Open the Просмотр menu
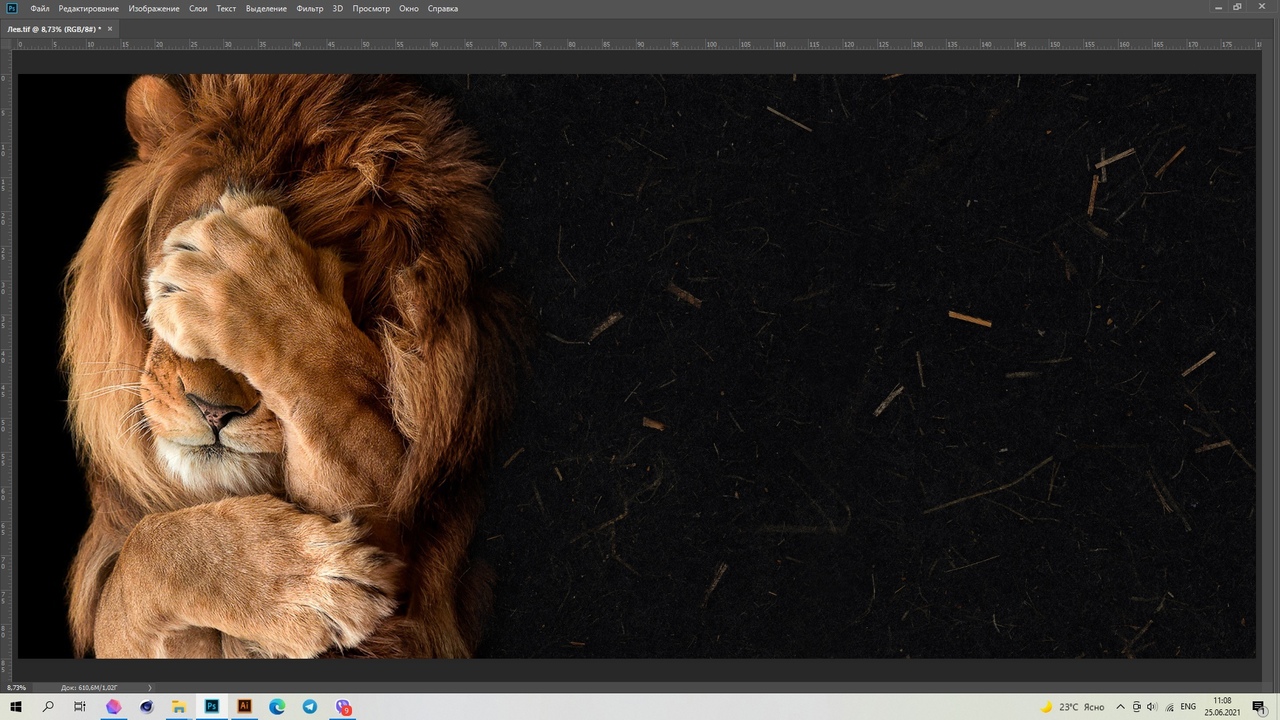This screenshot has height=720, width=1280. pyautogui.click(x=371, y=8)
